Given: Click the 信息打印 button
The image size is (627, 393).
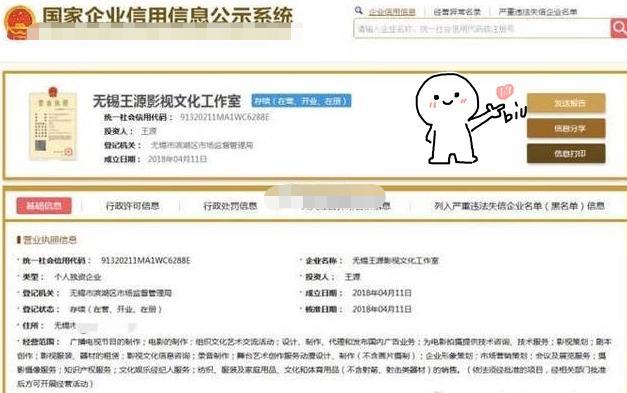Looking at the screenshot, I should click(566, 154).
